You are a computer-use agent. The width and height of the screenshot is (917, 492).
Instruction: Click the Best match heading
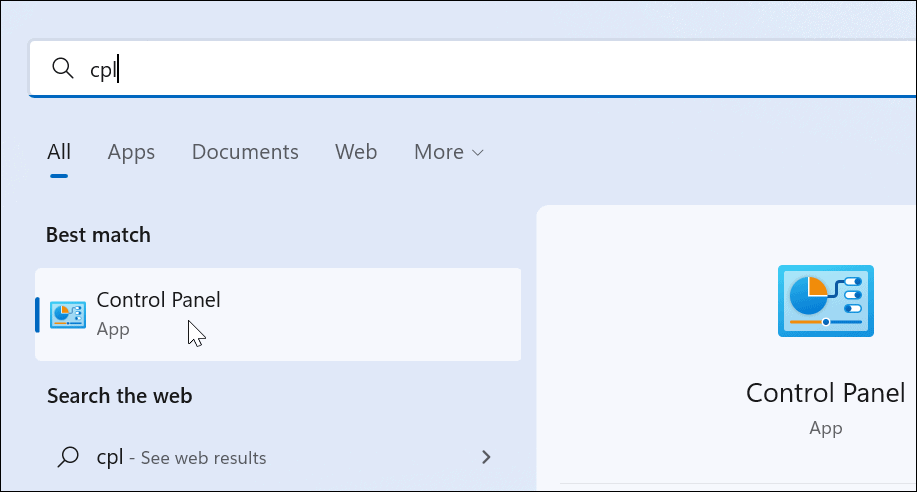[98, 235]
